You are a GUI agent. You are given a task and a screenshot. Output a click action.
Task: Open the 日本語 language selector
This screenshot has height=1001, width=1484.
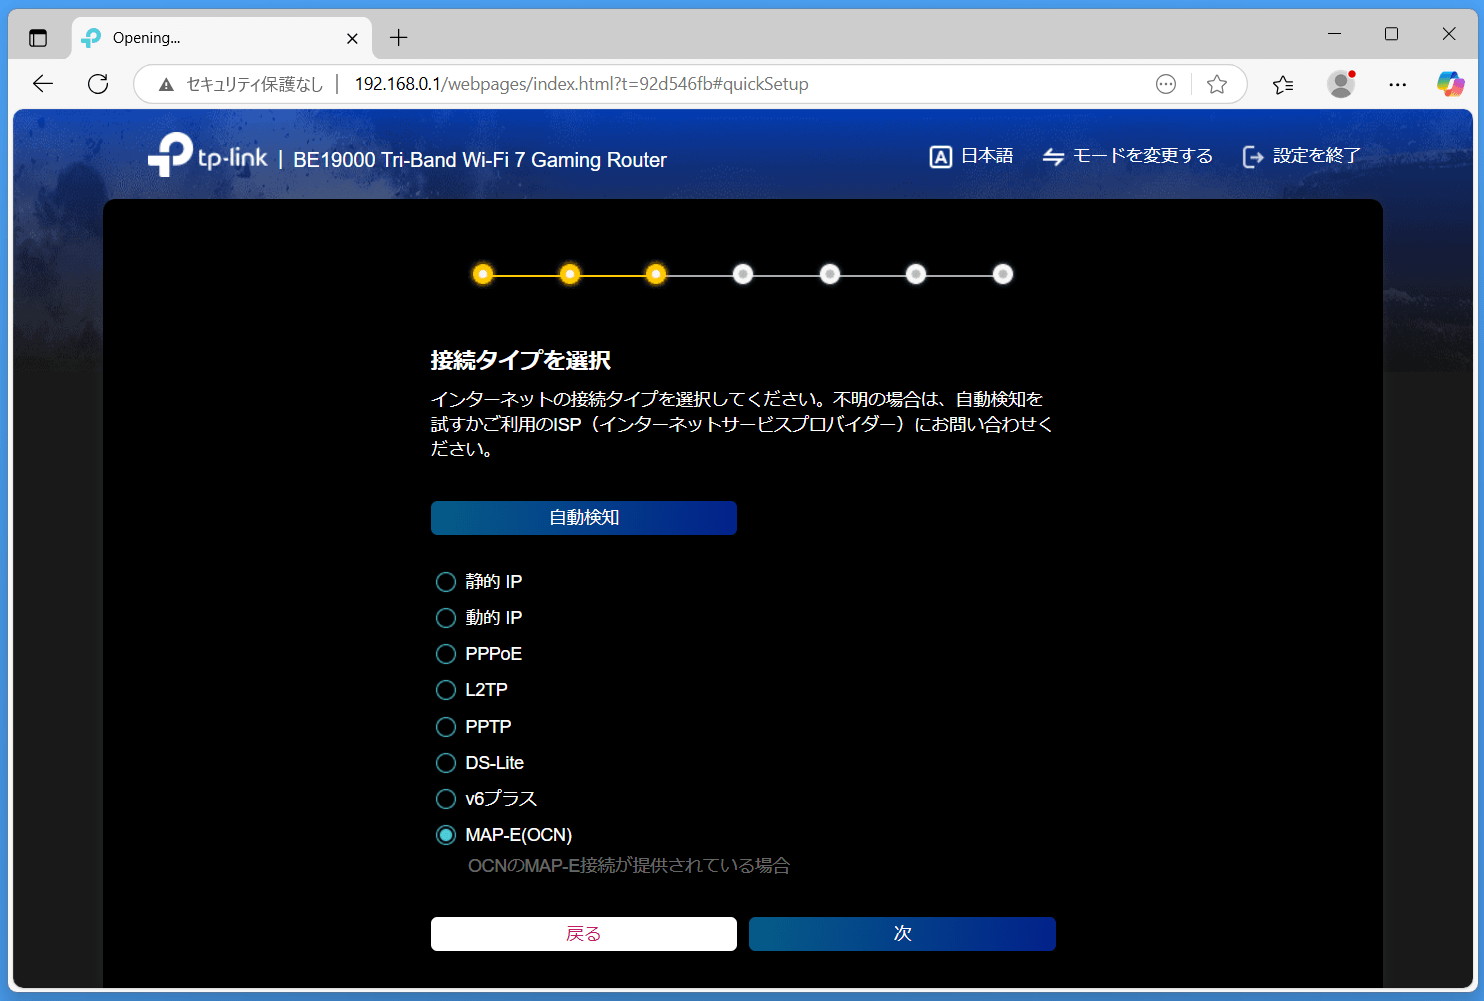click(x=971, y=156)
